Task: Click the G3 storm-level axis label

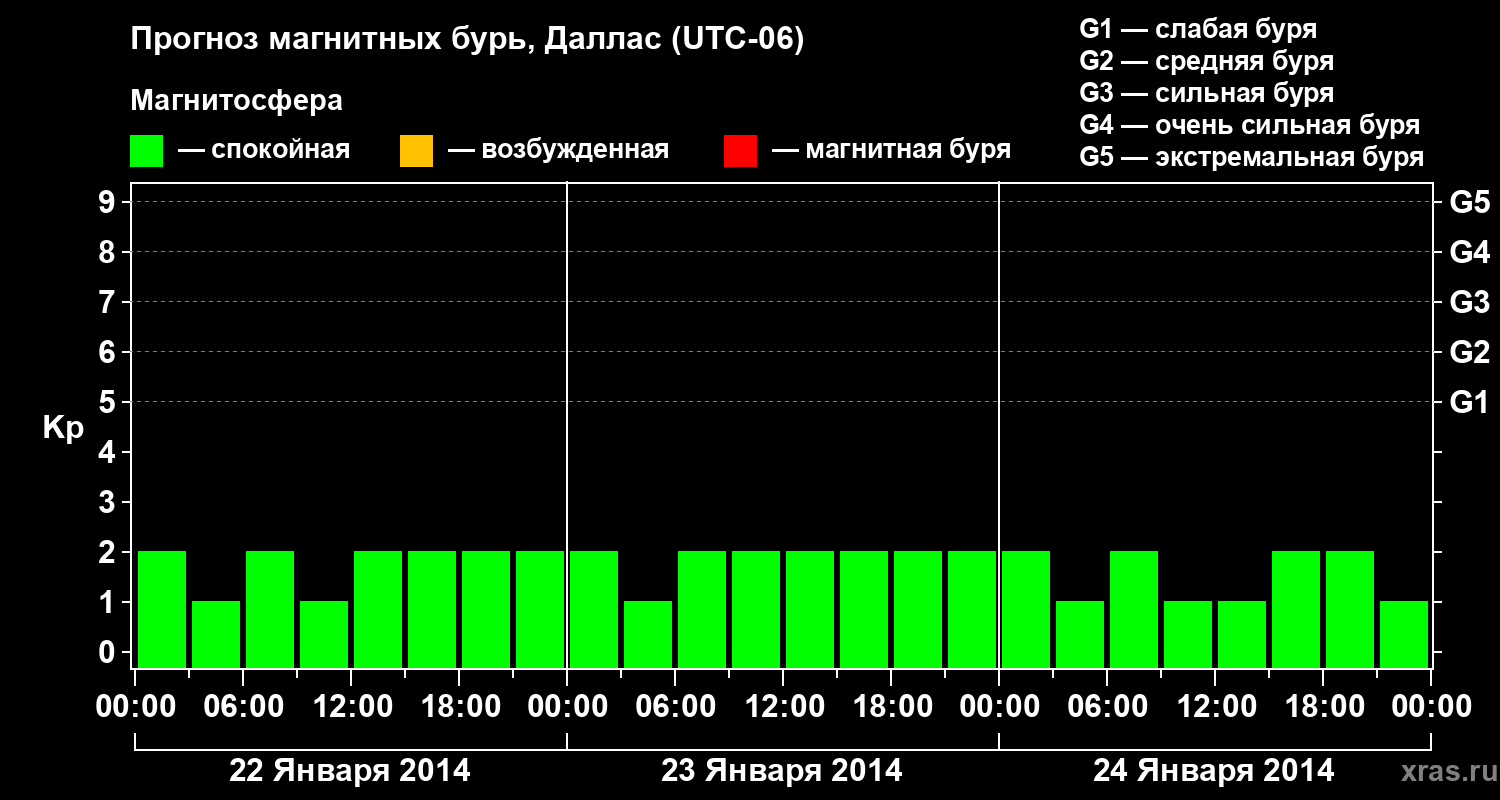Action: 1469,302
